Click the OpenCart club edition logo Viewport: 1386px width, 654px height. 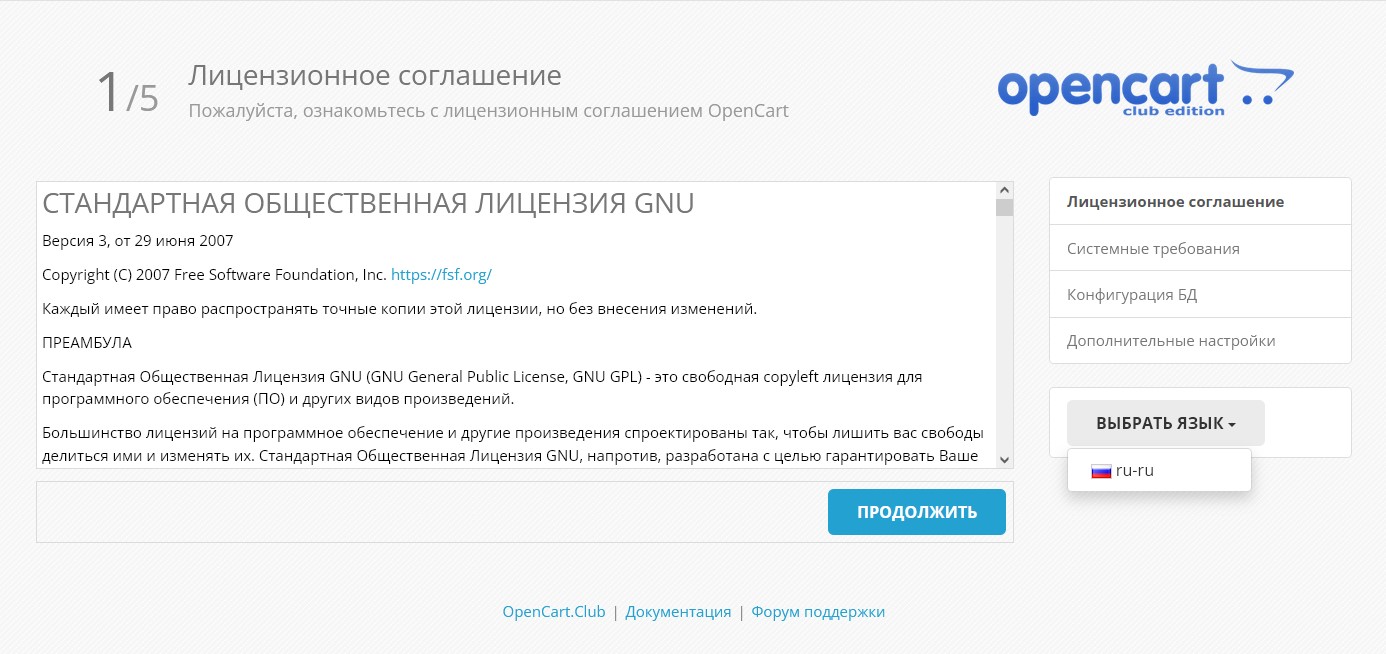1144,86
